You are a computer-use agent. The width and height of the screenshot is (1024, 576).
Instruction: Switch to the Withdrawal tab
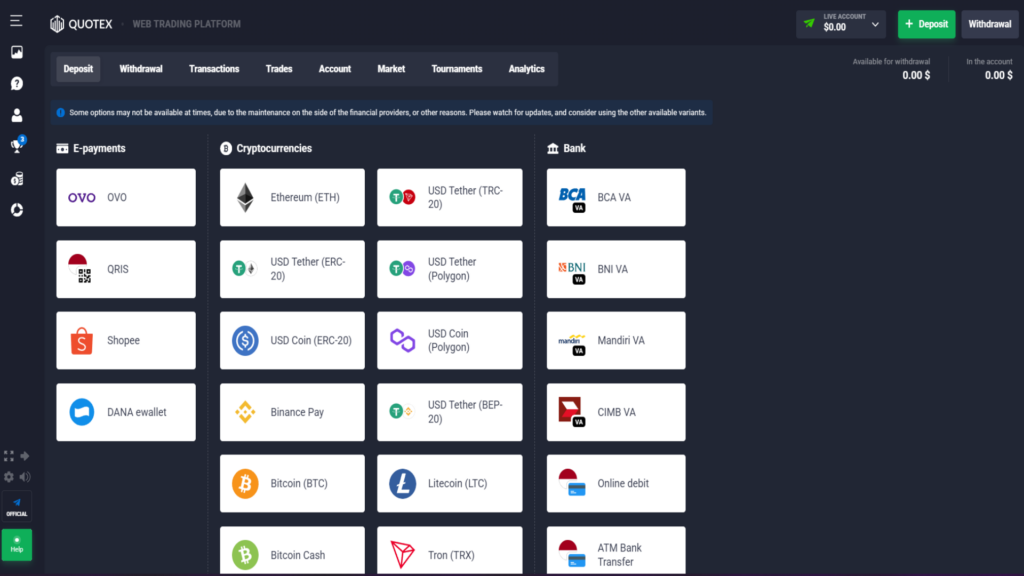pyautogui.click(x=140, y=69)
